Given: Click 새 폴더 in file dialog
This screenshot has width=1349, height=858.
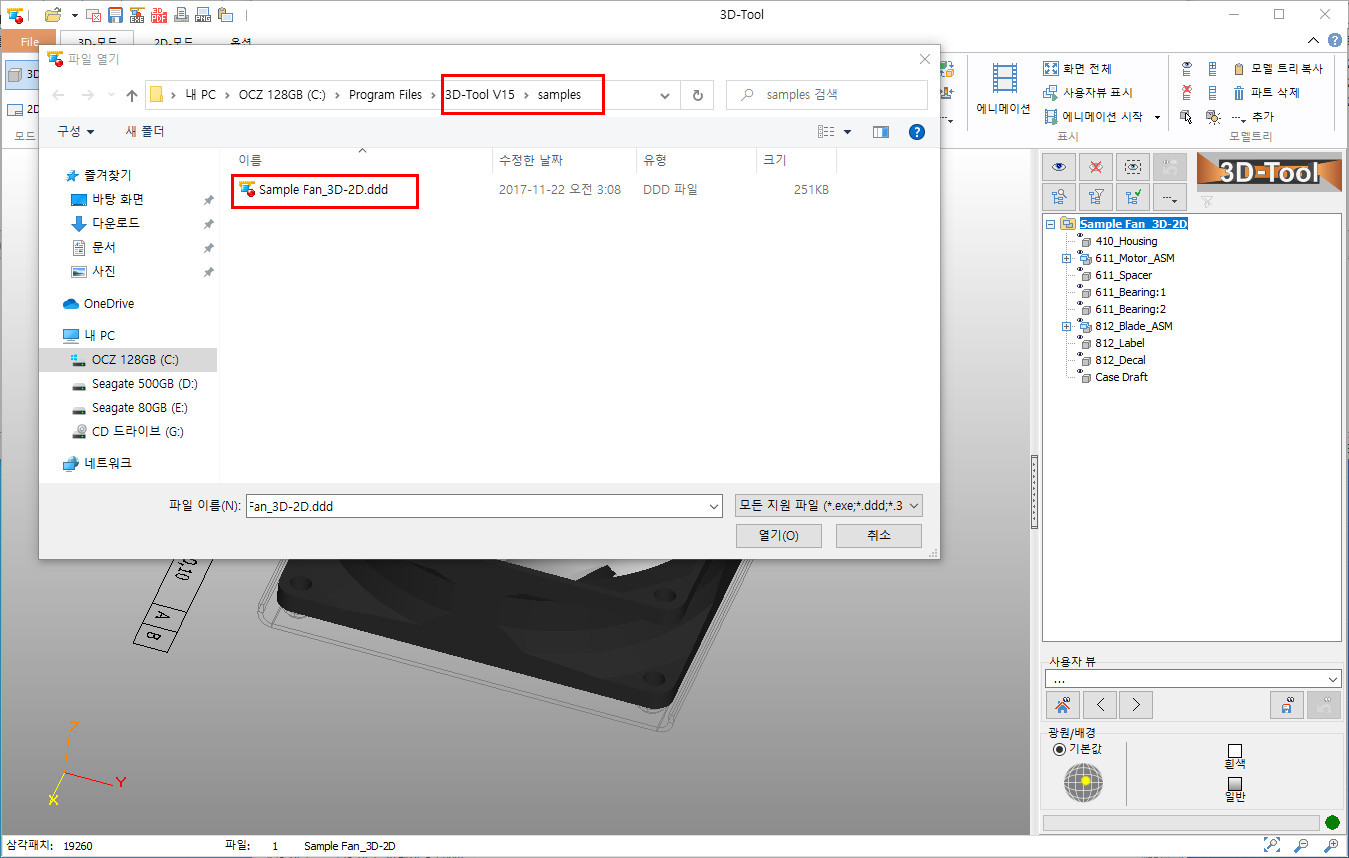Looking at the screenshot, I should (x=145, y=131).
